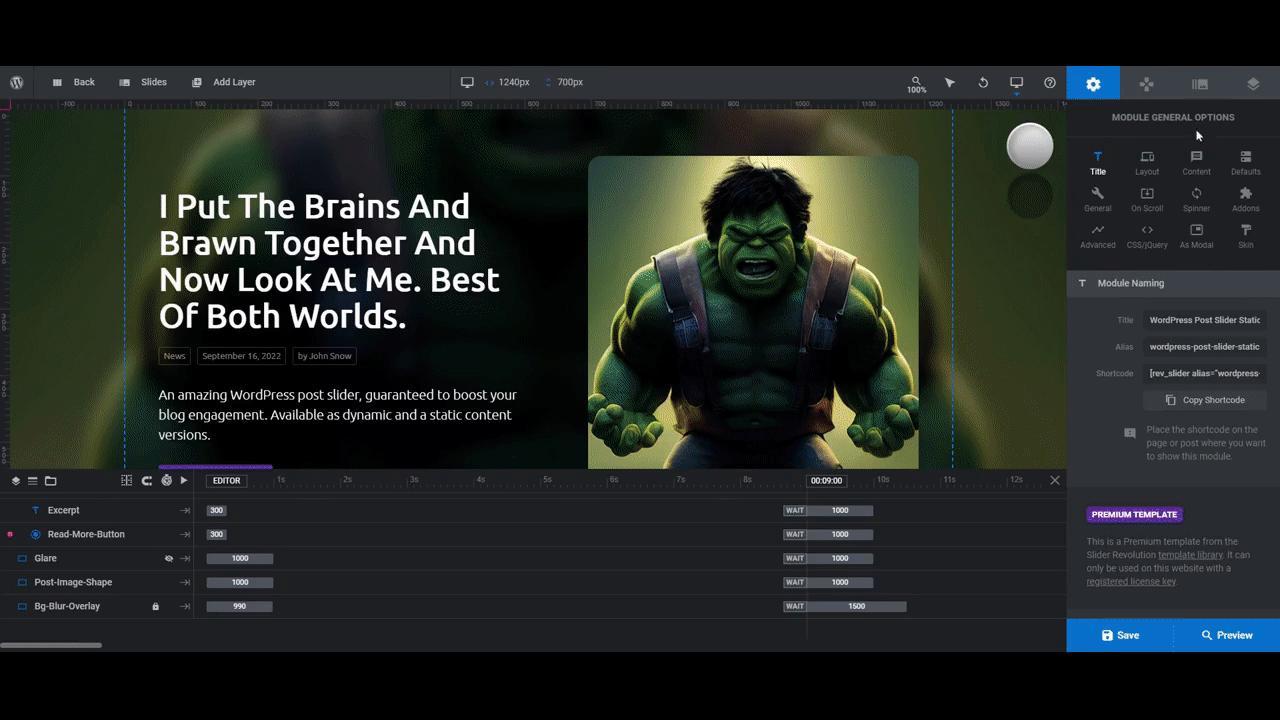Open Module General Options gear tab
The image size is (1280, 720).
1093,83
